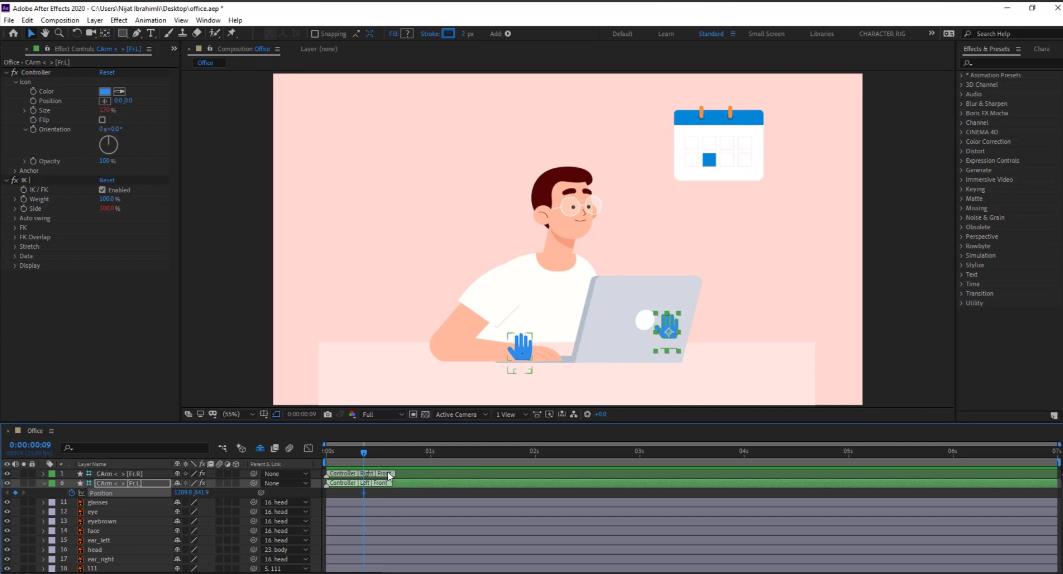The height and width of the screenshot is (574, 1063).
Task: Select the Brush tool
Action: (x=168, y=33)
